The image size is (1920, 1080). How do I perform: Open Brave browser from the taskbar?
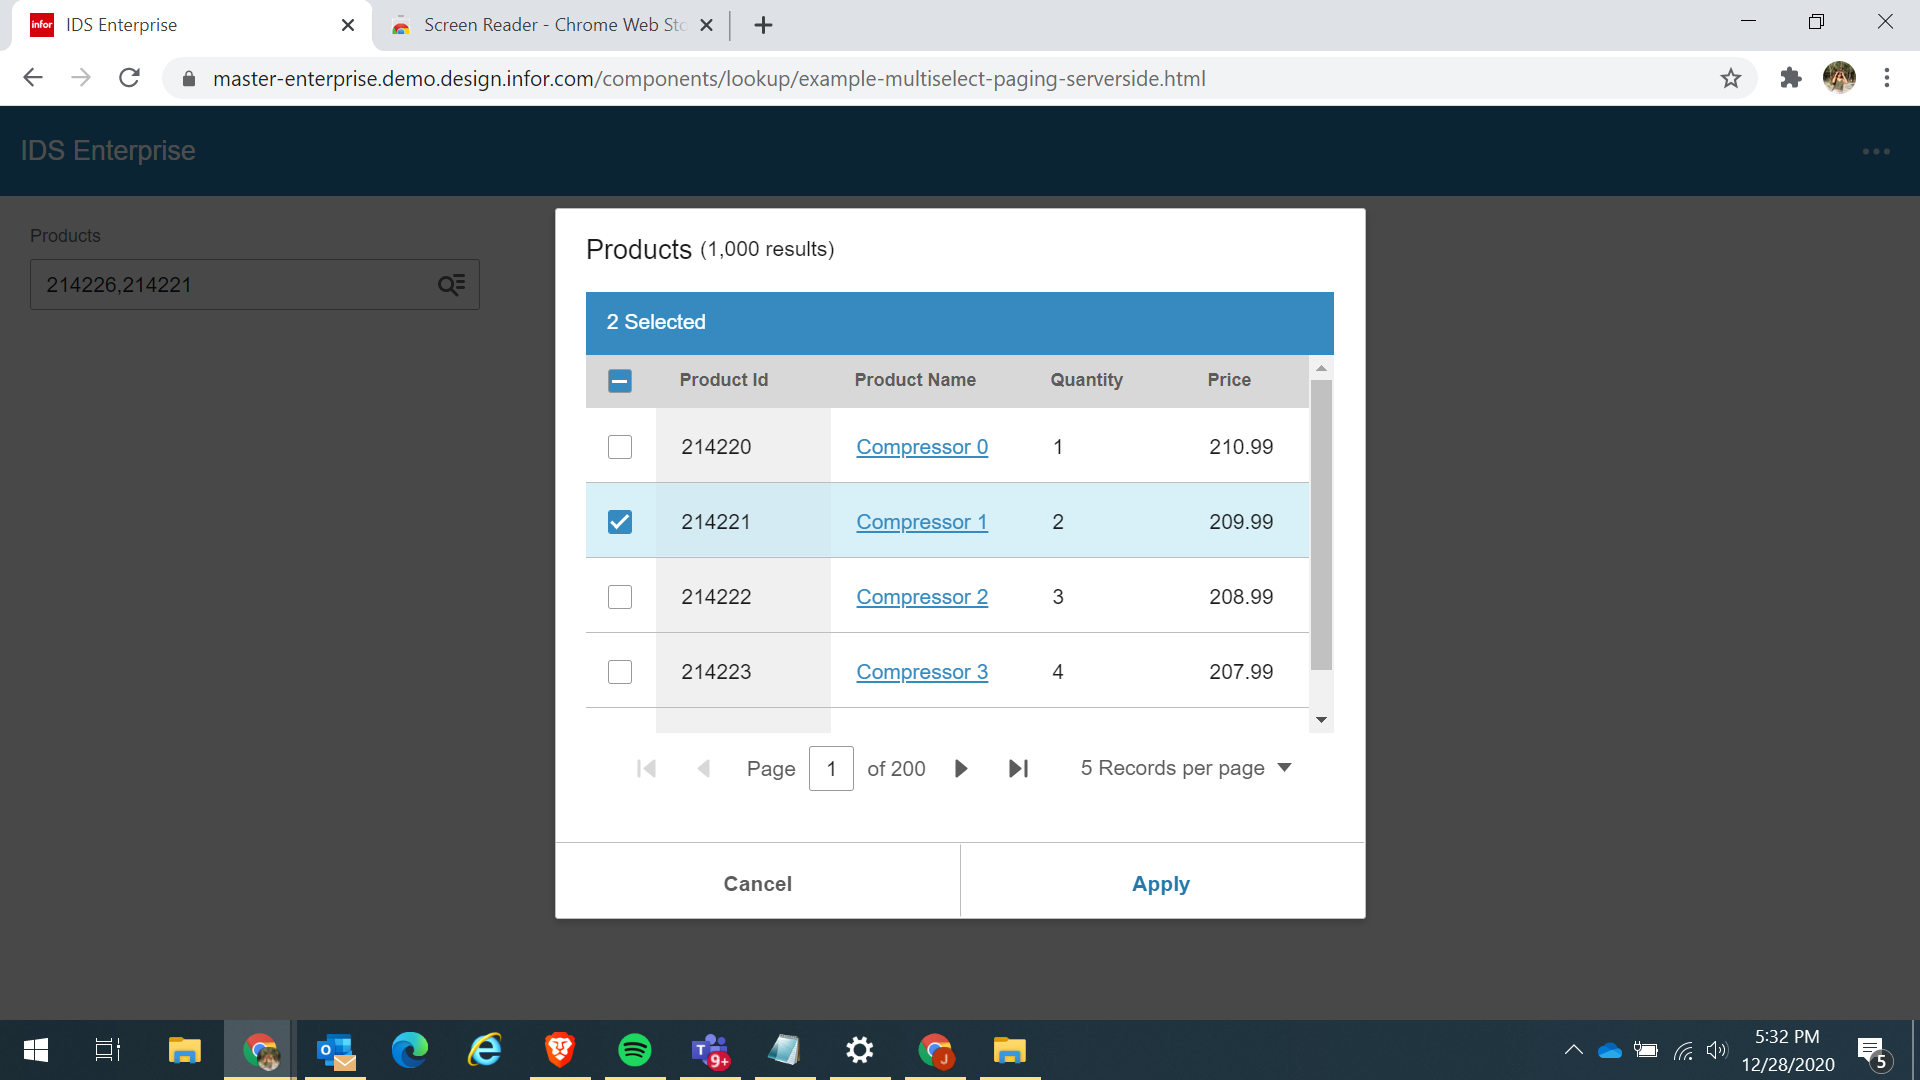tap(560, 1050)
